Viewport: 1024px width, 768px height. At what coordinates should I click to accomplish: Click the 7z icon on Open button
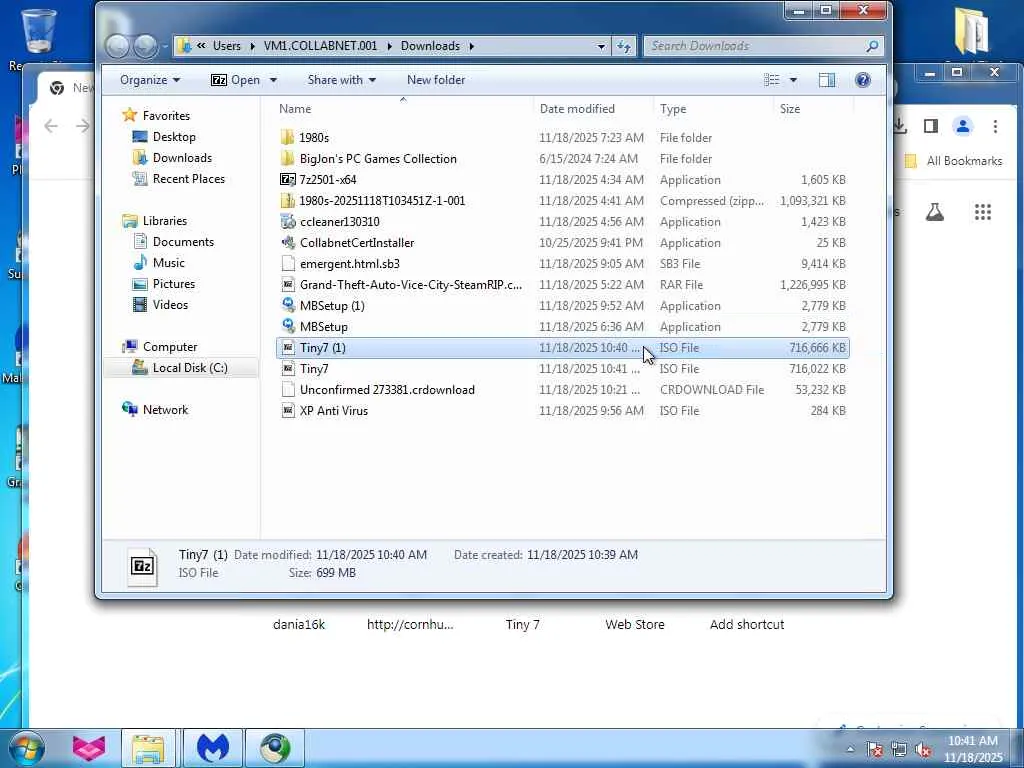point(219,80)
